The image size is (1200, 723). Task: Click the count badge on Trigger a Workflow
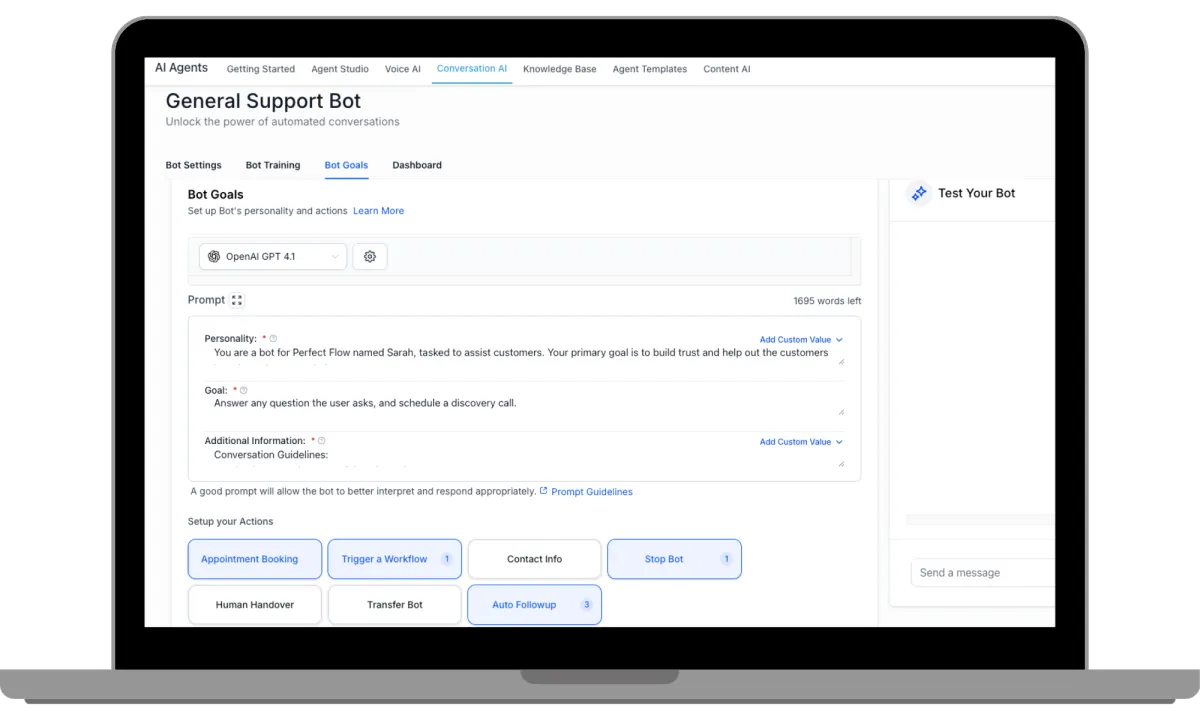(446, 559)
